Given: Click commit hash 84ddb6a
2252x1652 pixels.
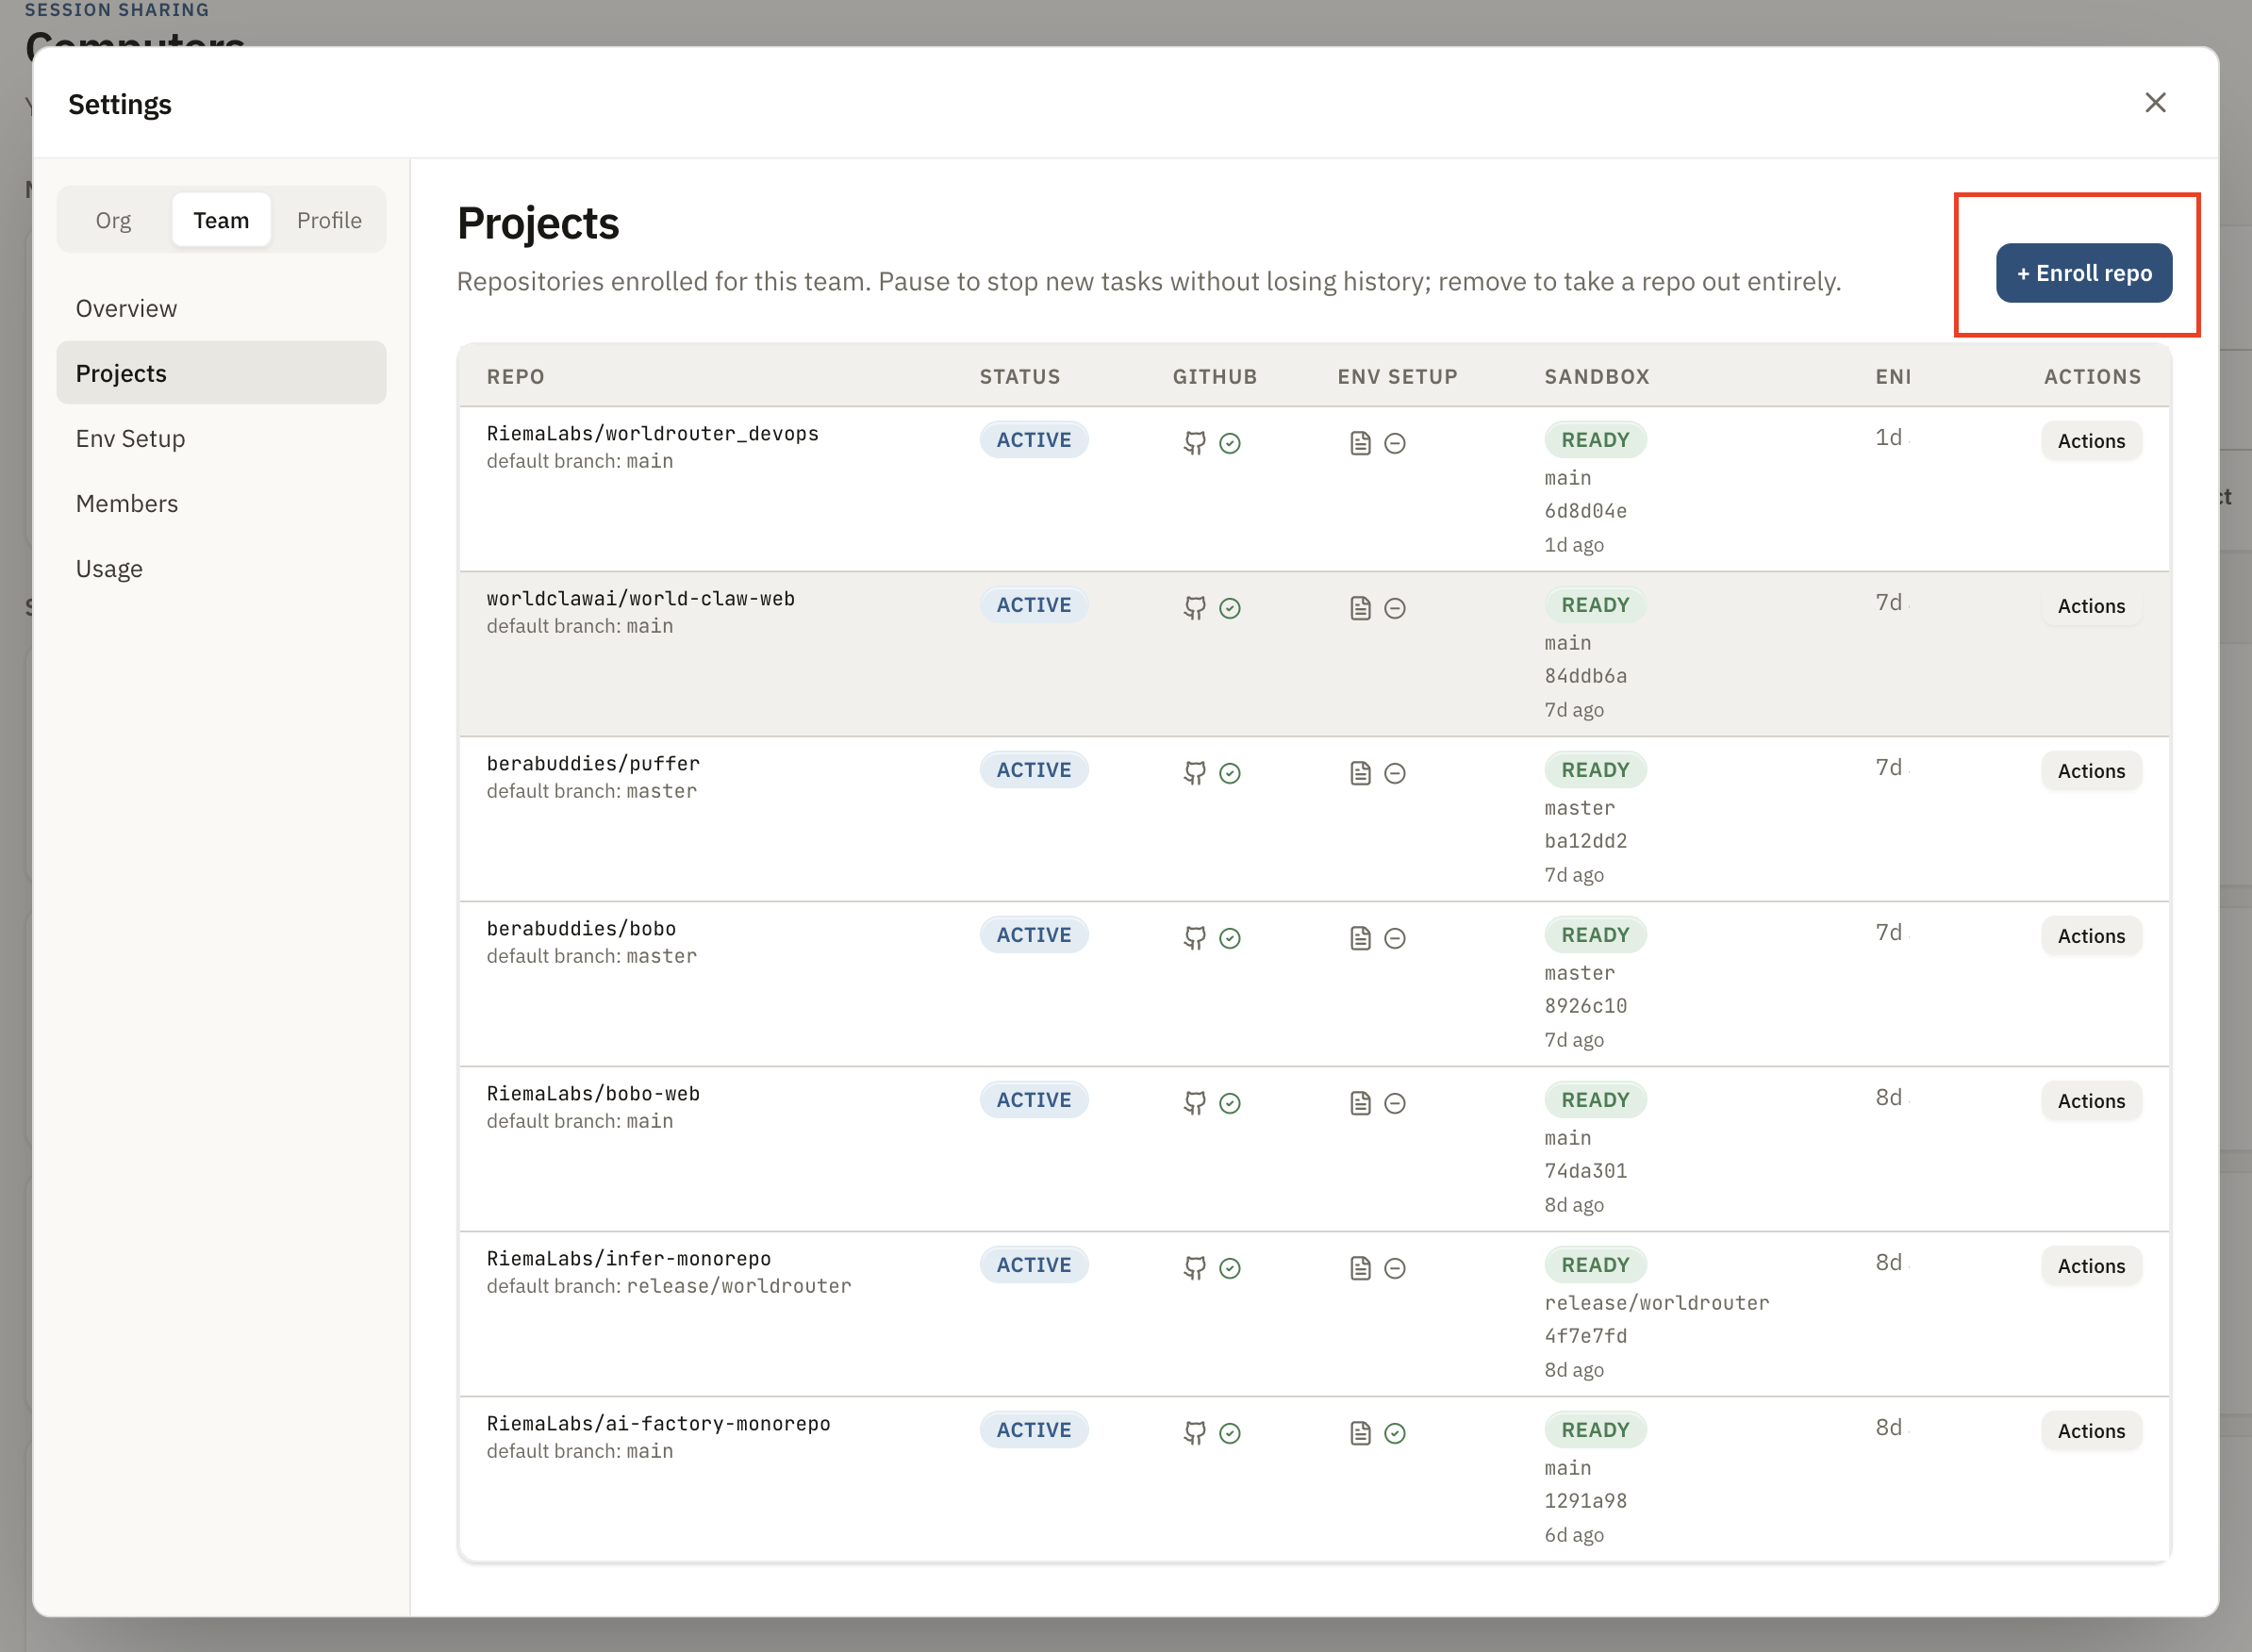Looking at the screenshot, I should pyautogui.click(x=1585, y=676).
